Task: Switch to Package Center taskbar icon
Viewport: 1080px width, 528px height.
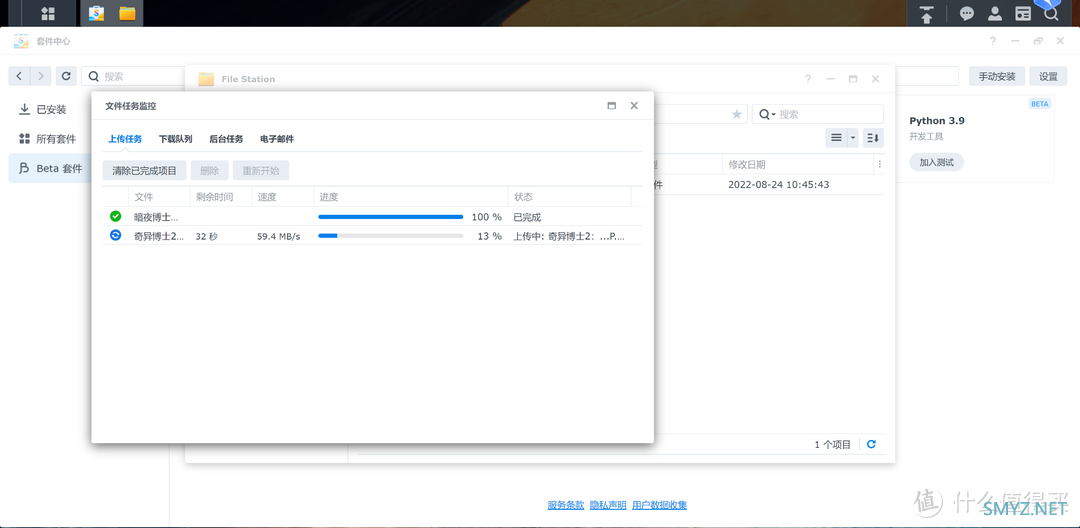Action: (x=96, y=13)
